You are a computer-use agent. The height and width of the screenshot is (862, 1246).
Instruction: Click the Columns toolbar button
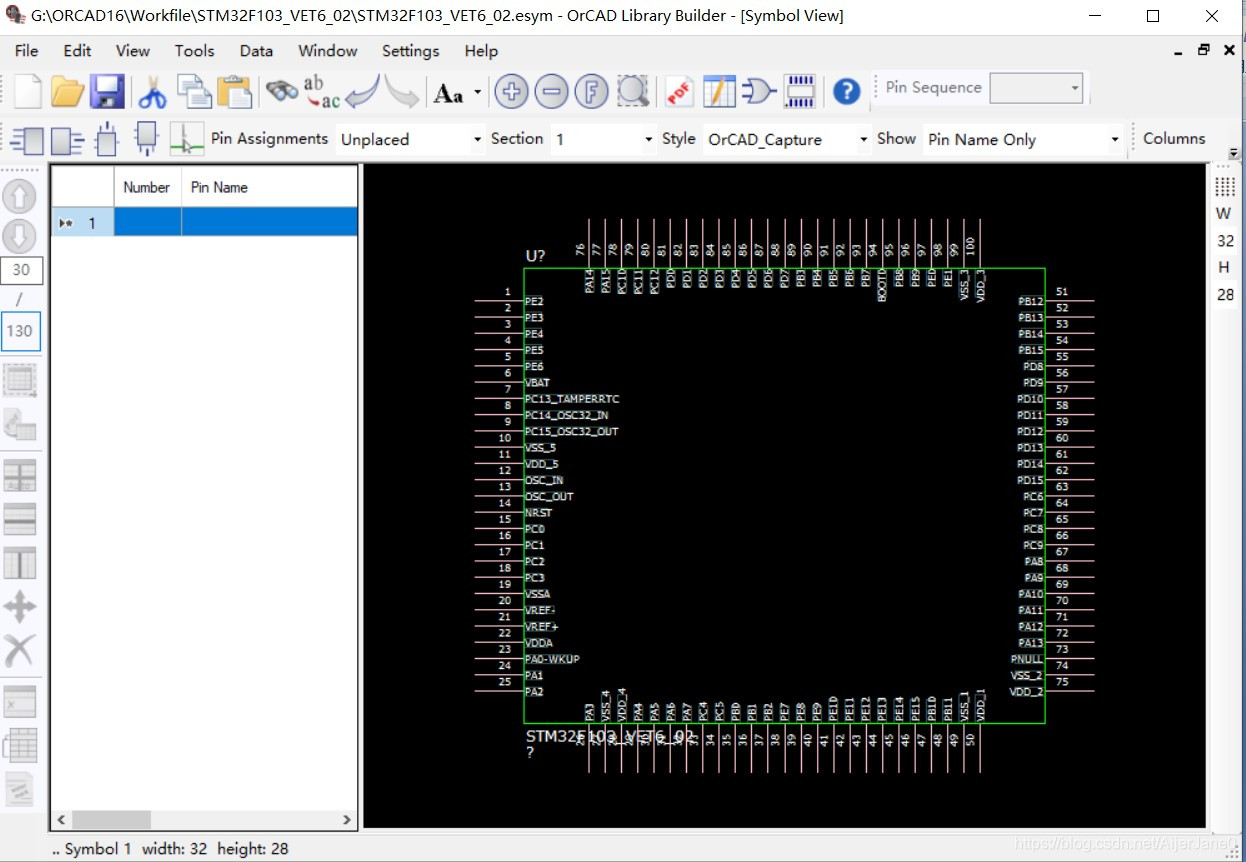(x=1174, y=139)
